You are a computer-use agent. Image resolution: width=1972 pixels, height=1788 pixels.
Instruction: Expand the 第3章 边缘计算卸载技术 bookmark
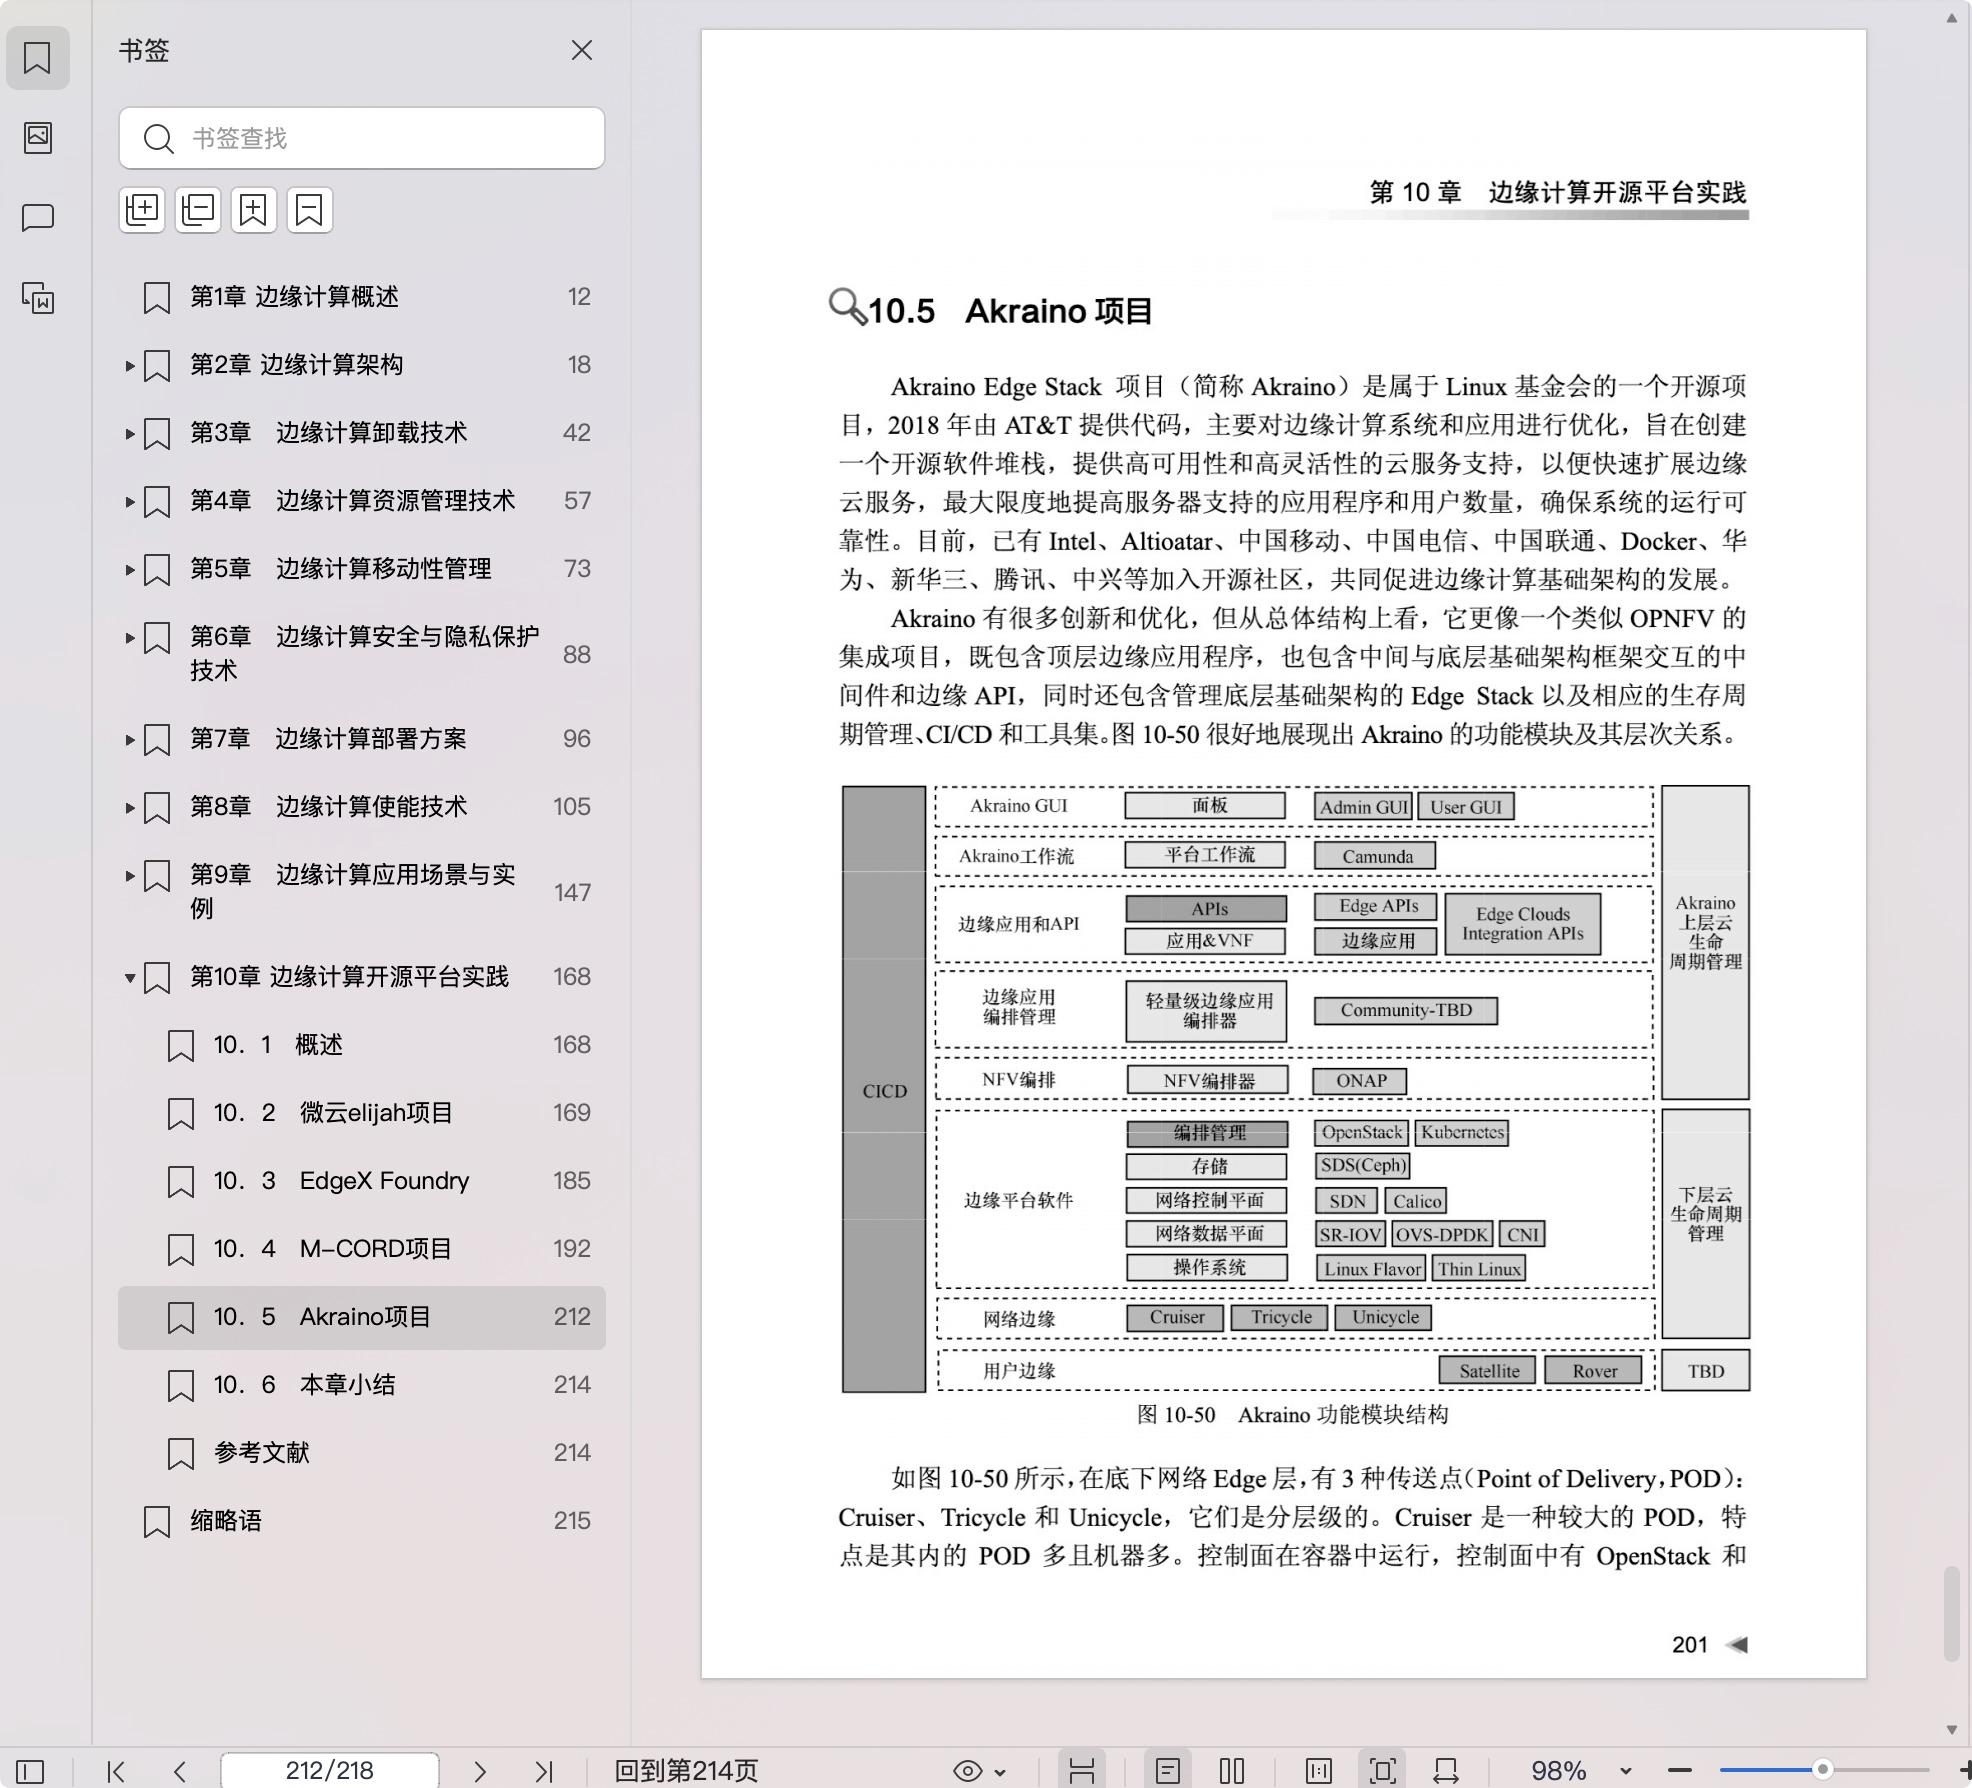tap(130, 434)
